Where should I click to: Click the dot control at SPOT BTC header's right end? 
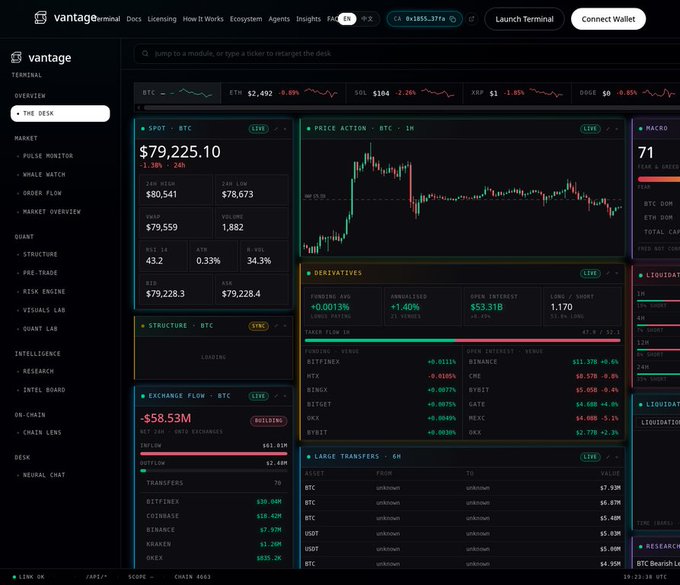pyautogui.click(x=285, y=129)
